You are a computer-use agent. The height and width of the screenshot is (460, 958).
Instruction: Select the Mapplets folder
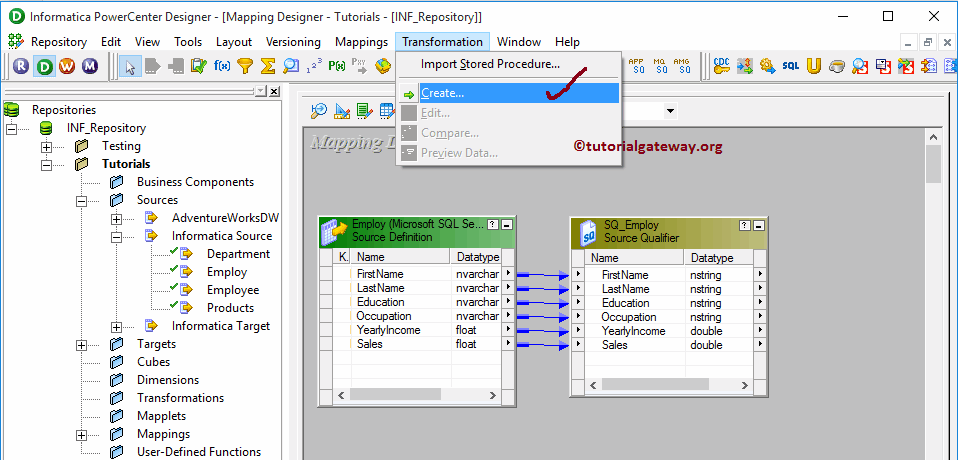point(161,416)
